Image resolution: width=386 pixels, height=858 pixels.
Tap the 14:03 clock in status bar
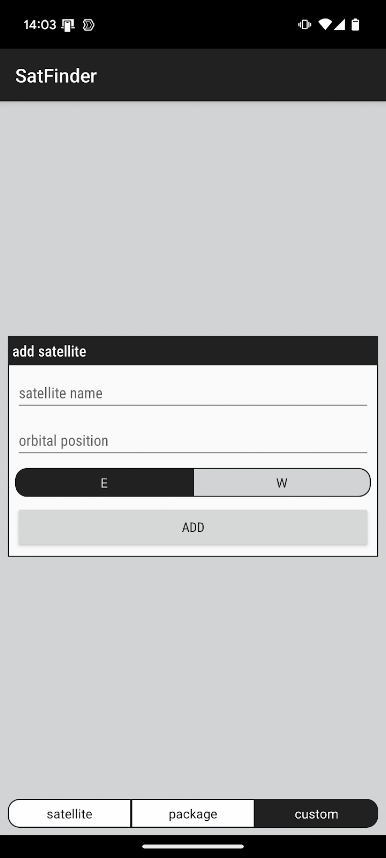pyautogui.click(x=39, y=25)
